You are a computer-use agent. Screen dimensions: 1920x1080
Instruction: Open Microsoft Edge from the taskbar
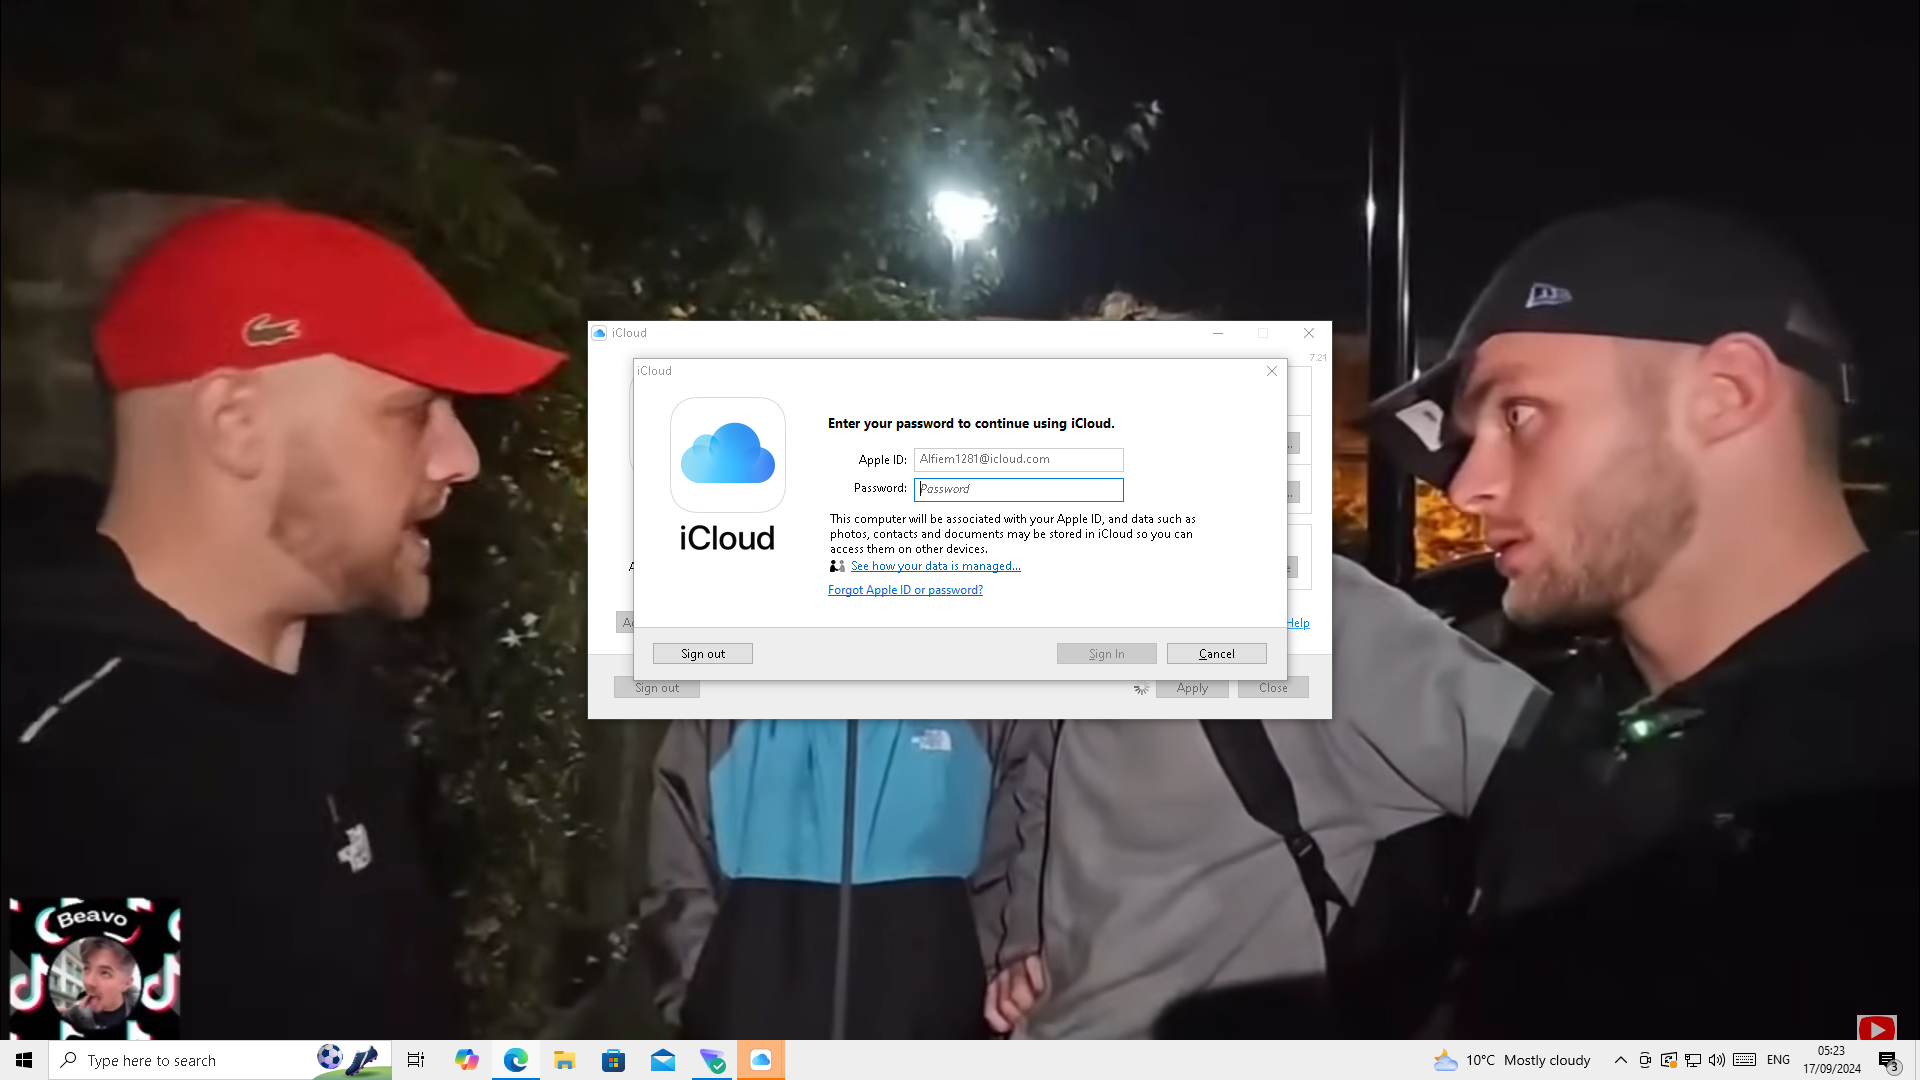pos(516,1060)
